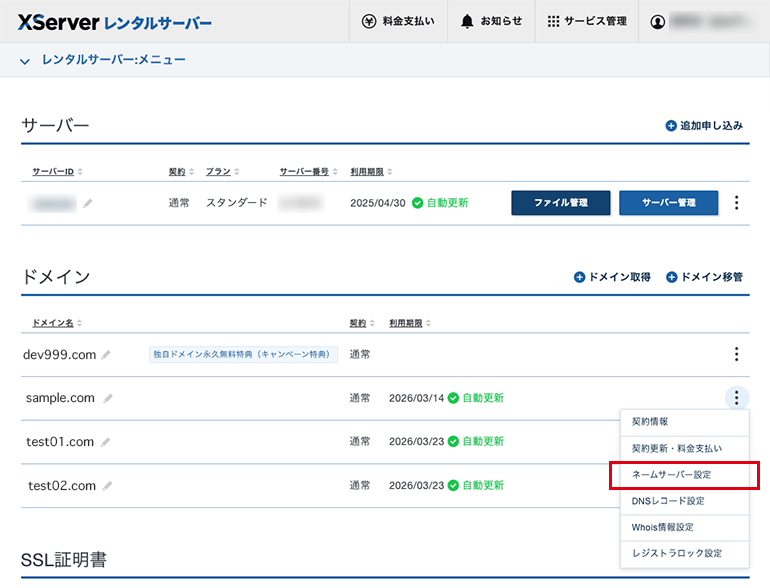Click the スタンダード plan text
The width and height of the screenshot is (770, 588).
pyautogui.click(x=237, y=203)
